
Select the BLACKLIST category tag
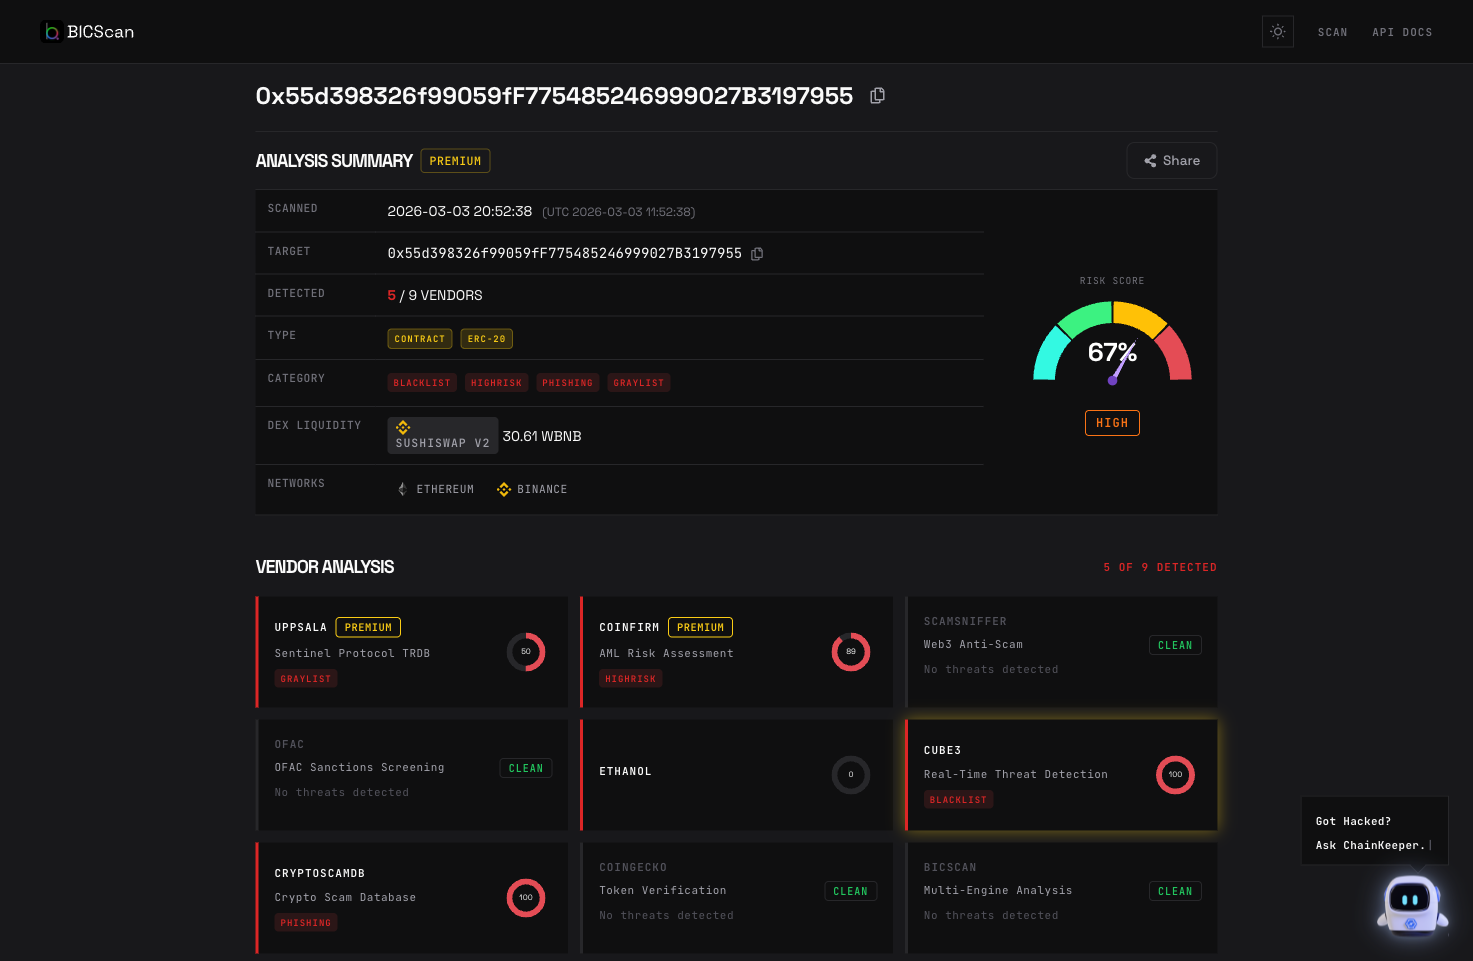[x=421, y=382]
